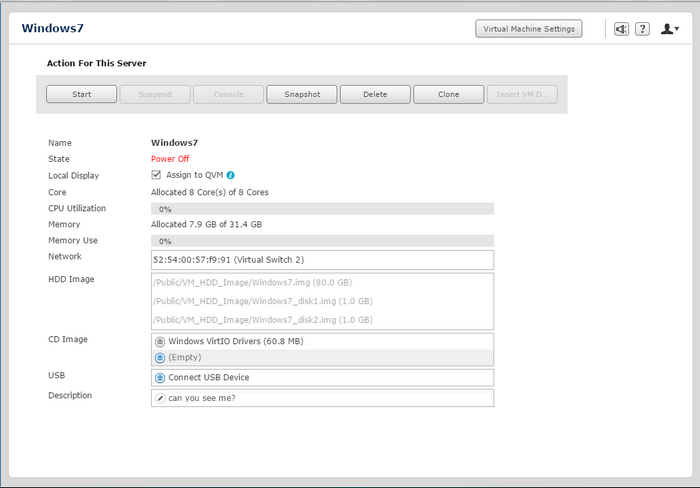This screenshot has width=700, height=488.
Task: Click the Connect USB Device icon
Action: point(160,378)
